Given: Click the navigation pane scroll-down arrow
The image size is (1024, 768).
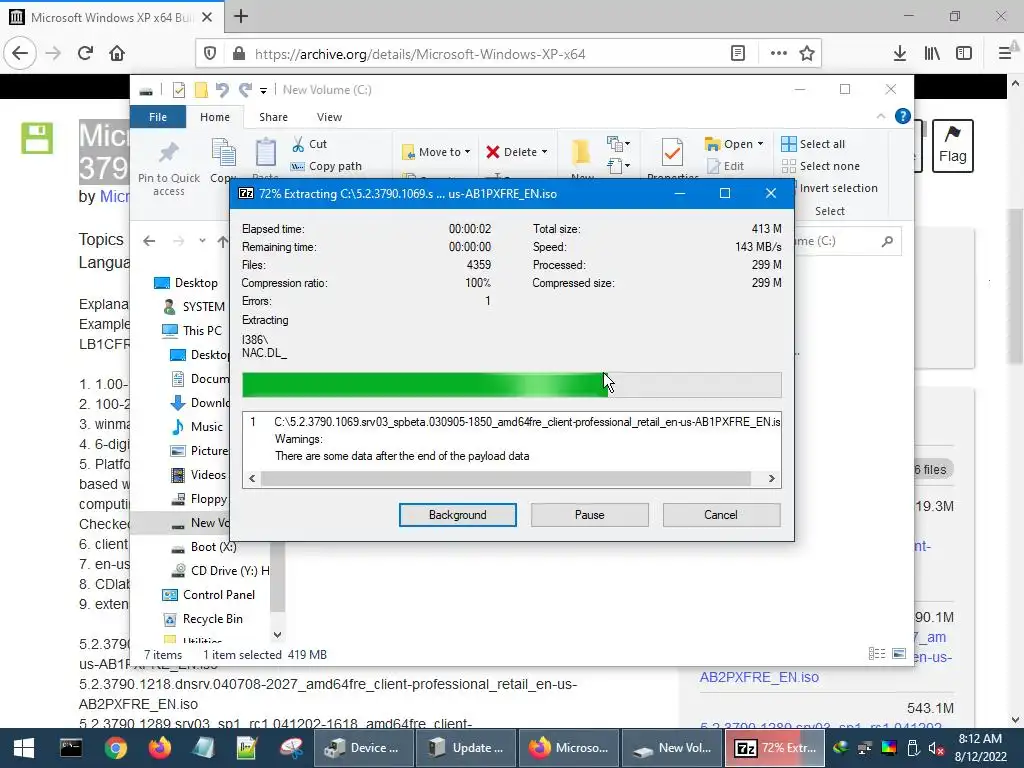Looking at the screenshot, I should [x=278, y=634].
